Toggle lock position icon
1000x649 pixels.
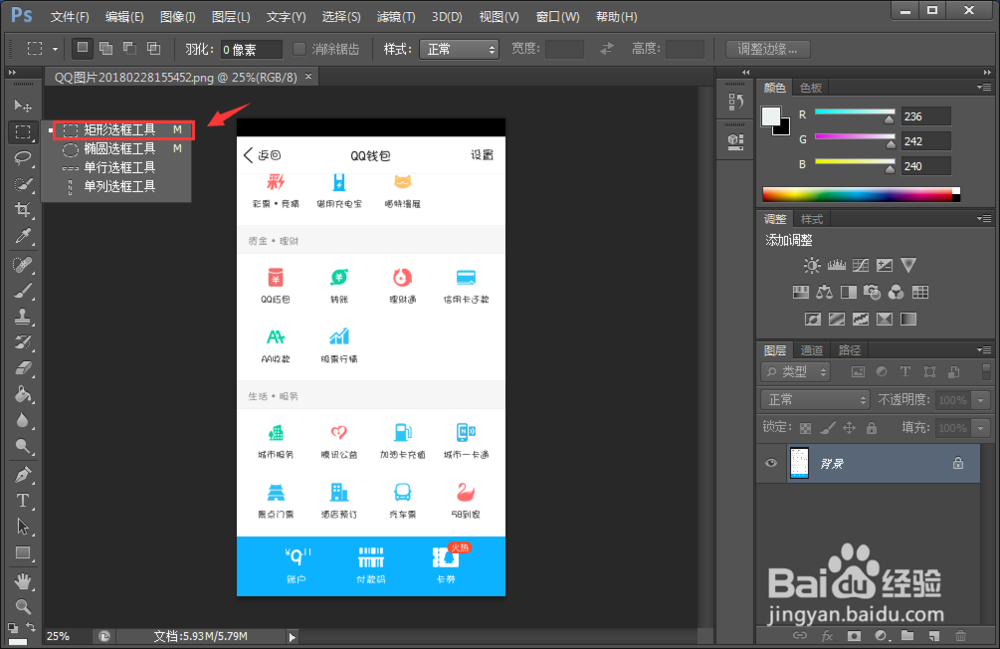tap(849, 428)
